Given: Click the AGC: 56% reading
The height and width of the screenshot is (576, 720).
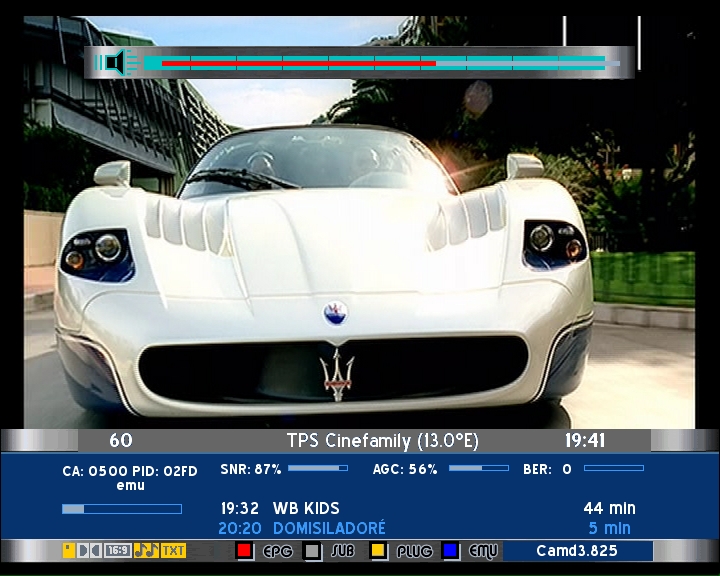Looking at the screenshot, I should click(x=405, y=469).
